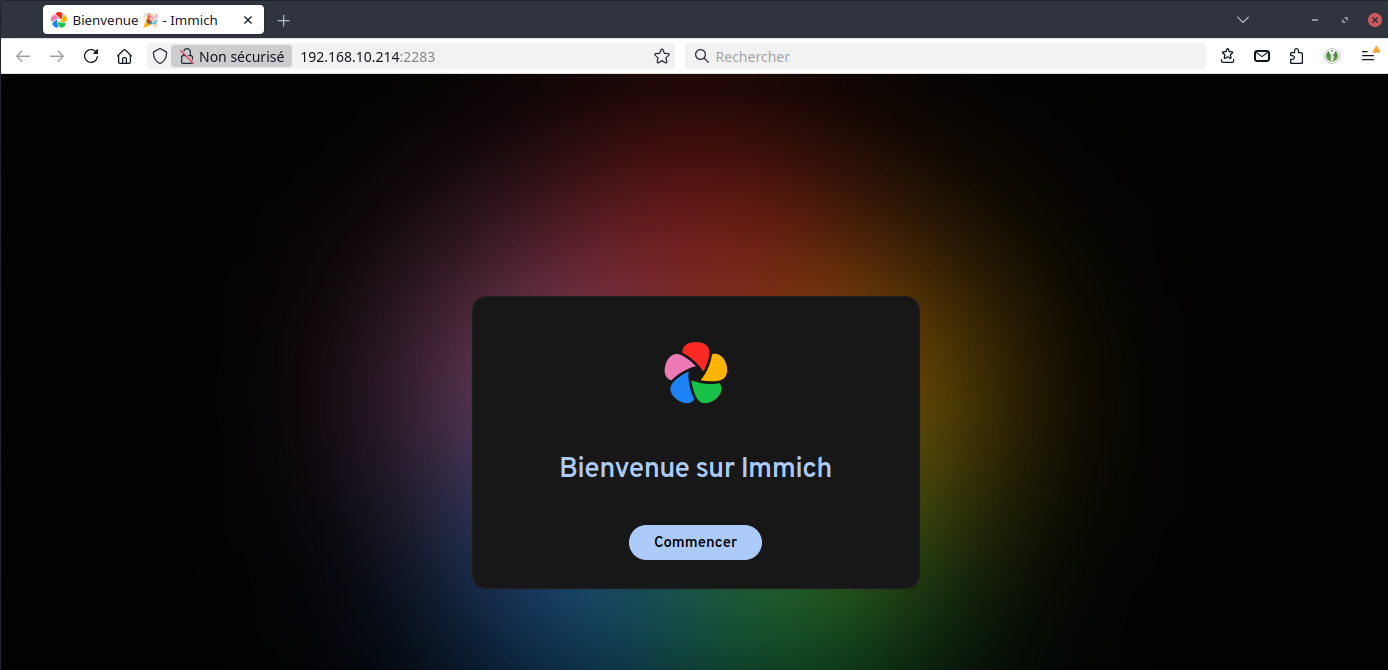This screenshot has height=670, width=1388.
Task: Open a new tab with plus
Action: 284,20
